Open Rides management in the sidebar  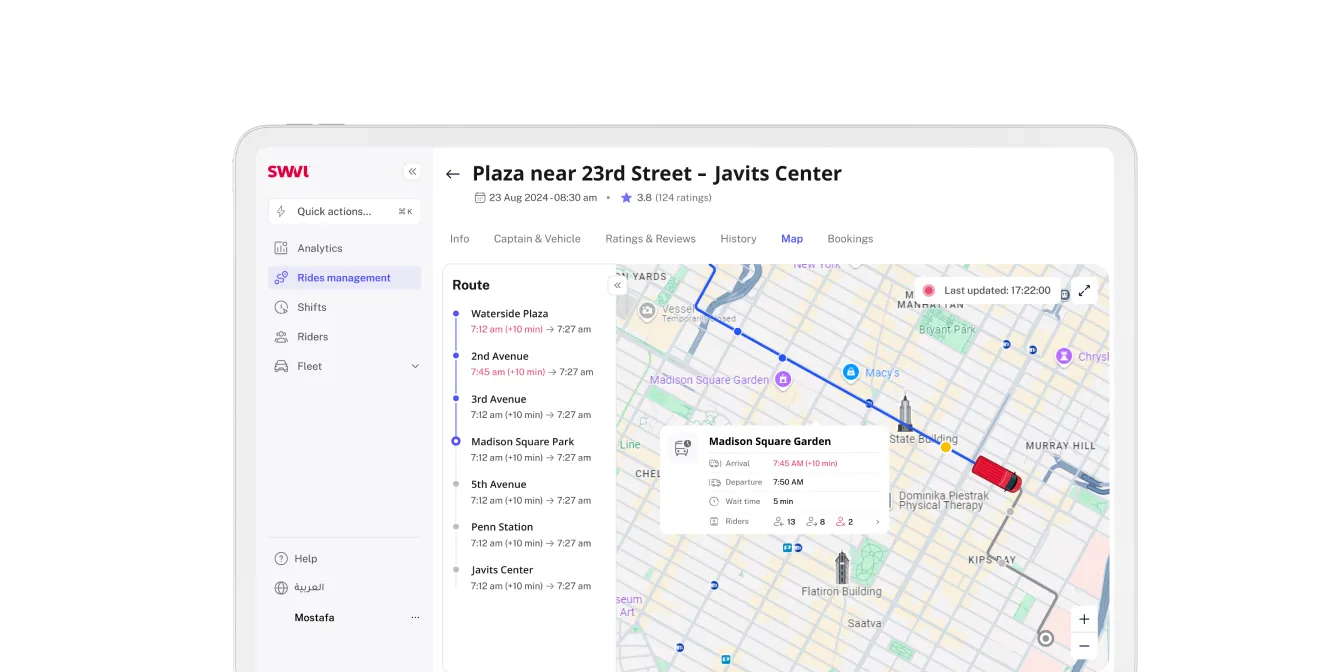344,278
